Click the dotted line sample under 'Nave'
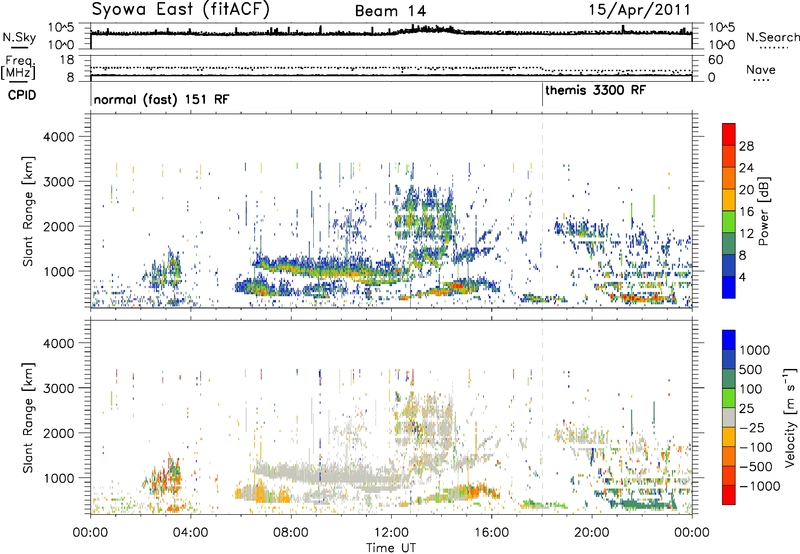800x554 pixels. click(761, 80)
